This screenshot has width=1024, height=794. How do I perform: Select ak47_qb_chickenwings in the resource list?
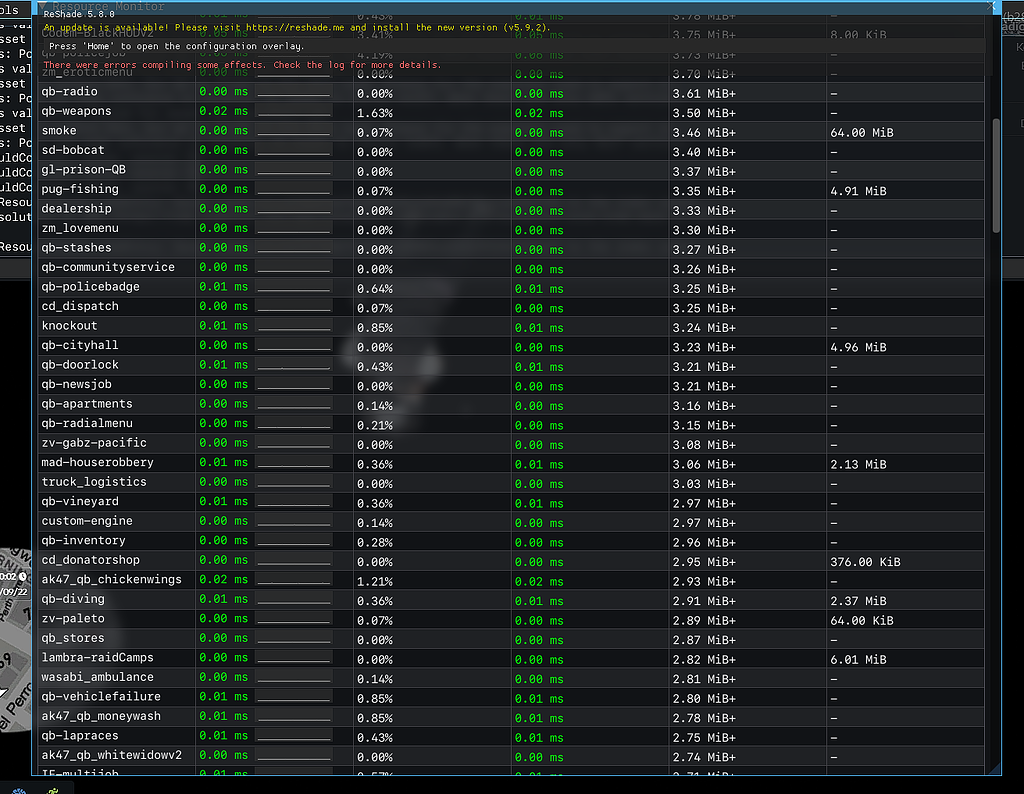coord(111,579)
